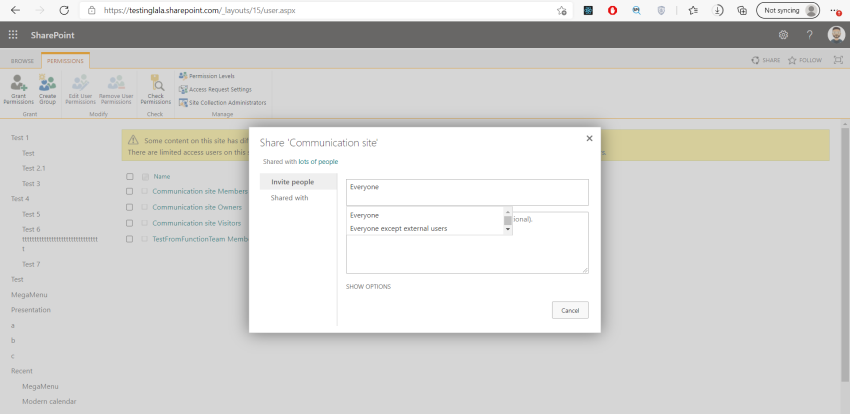Toggle focus on content icon
The width and height of the screenshot is (850, 414).
(x=838, y=60)
